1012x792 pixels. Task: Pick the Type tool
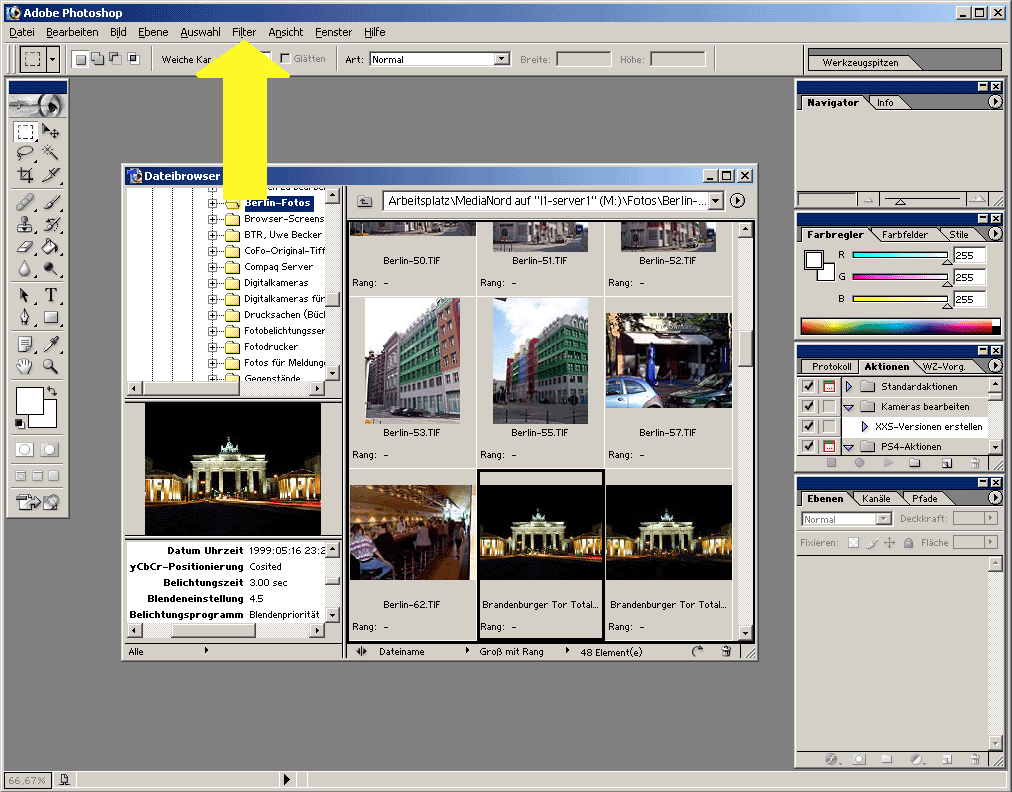50,295
